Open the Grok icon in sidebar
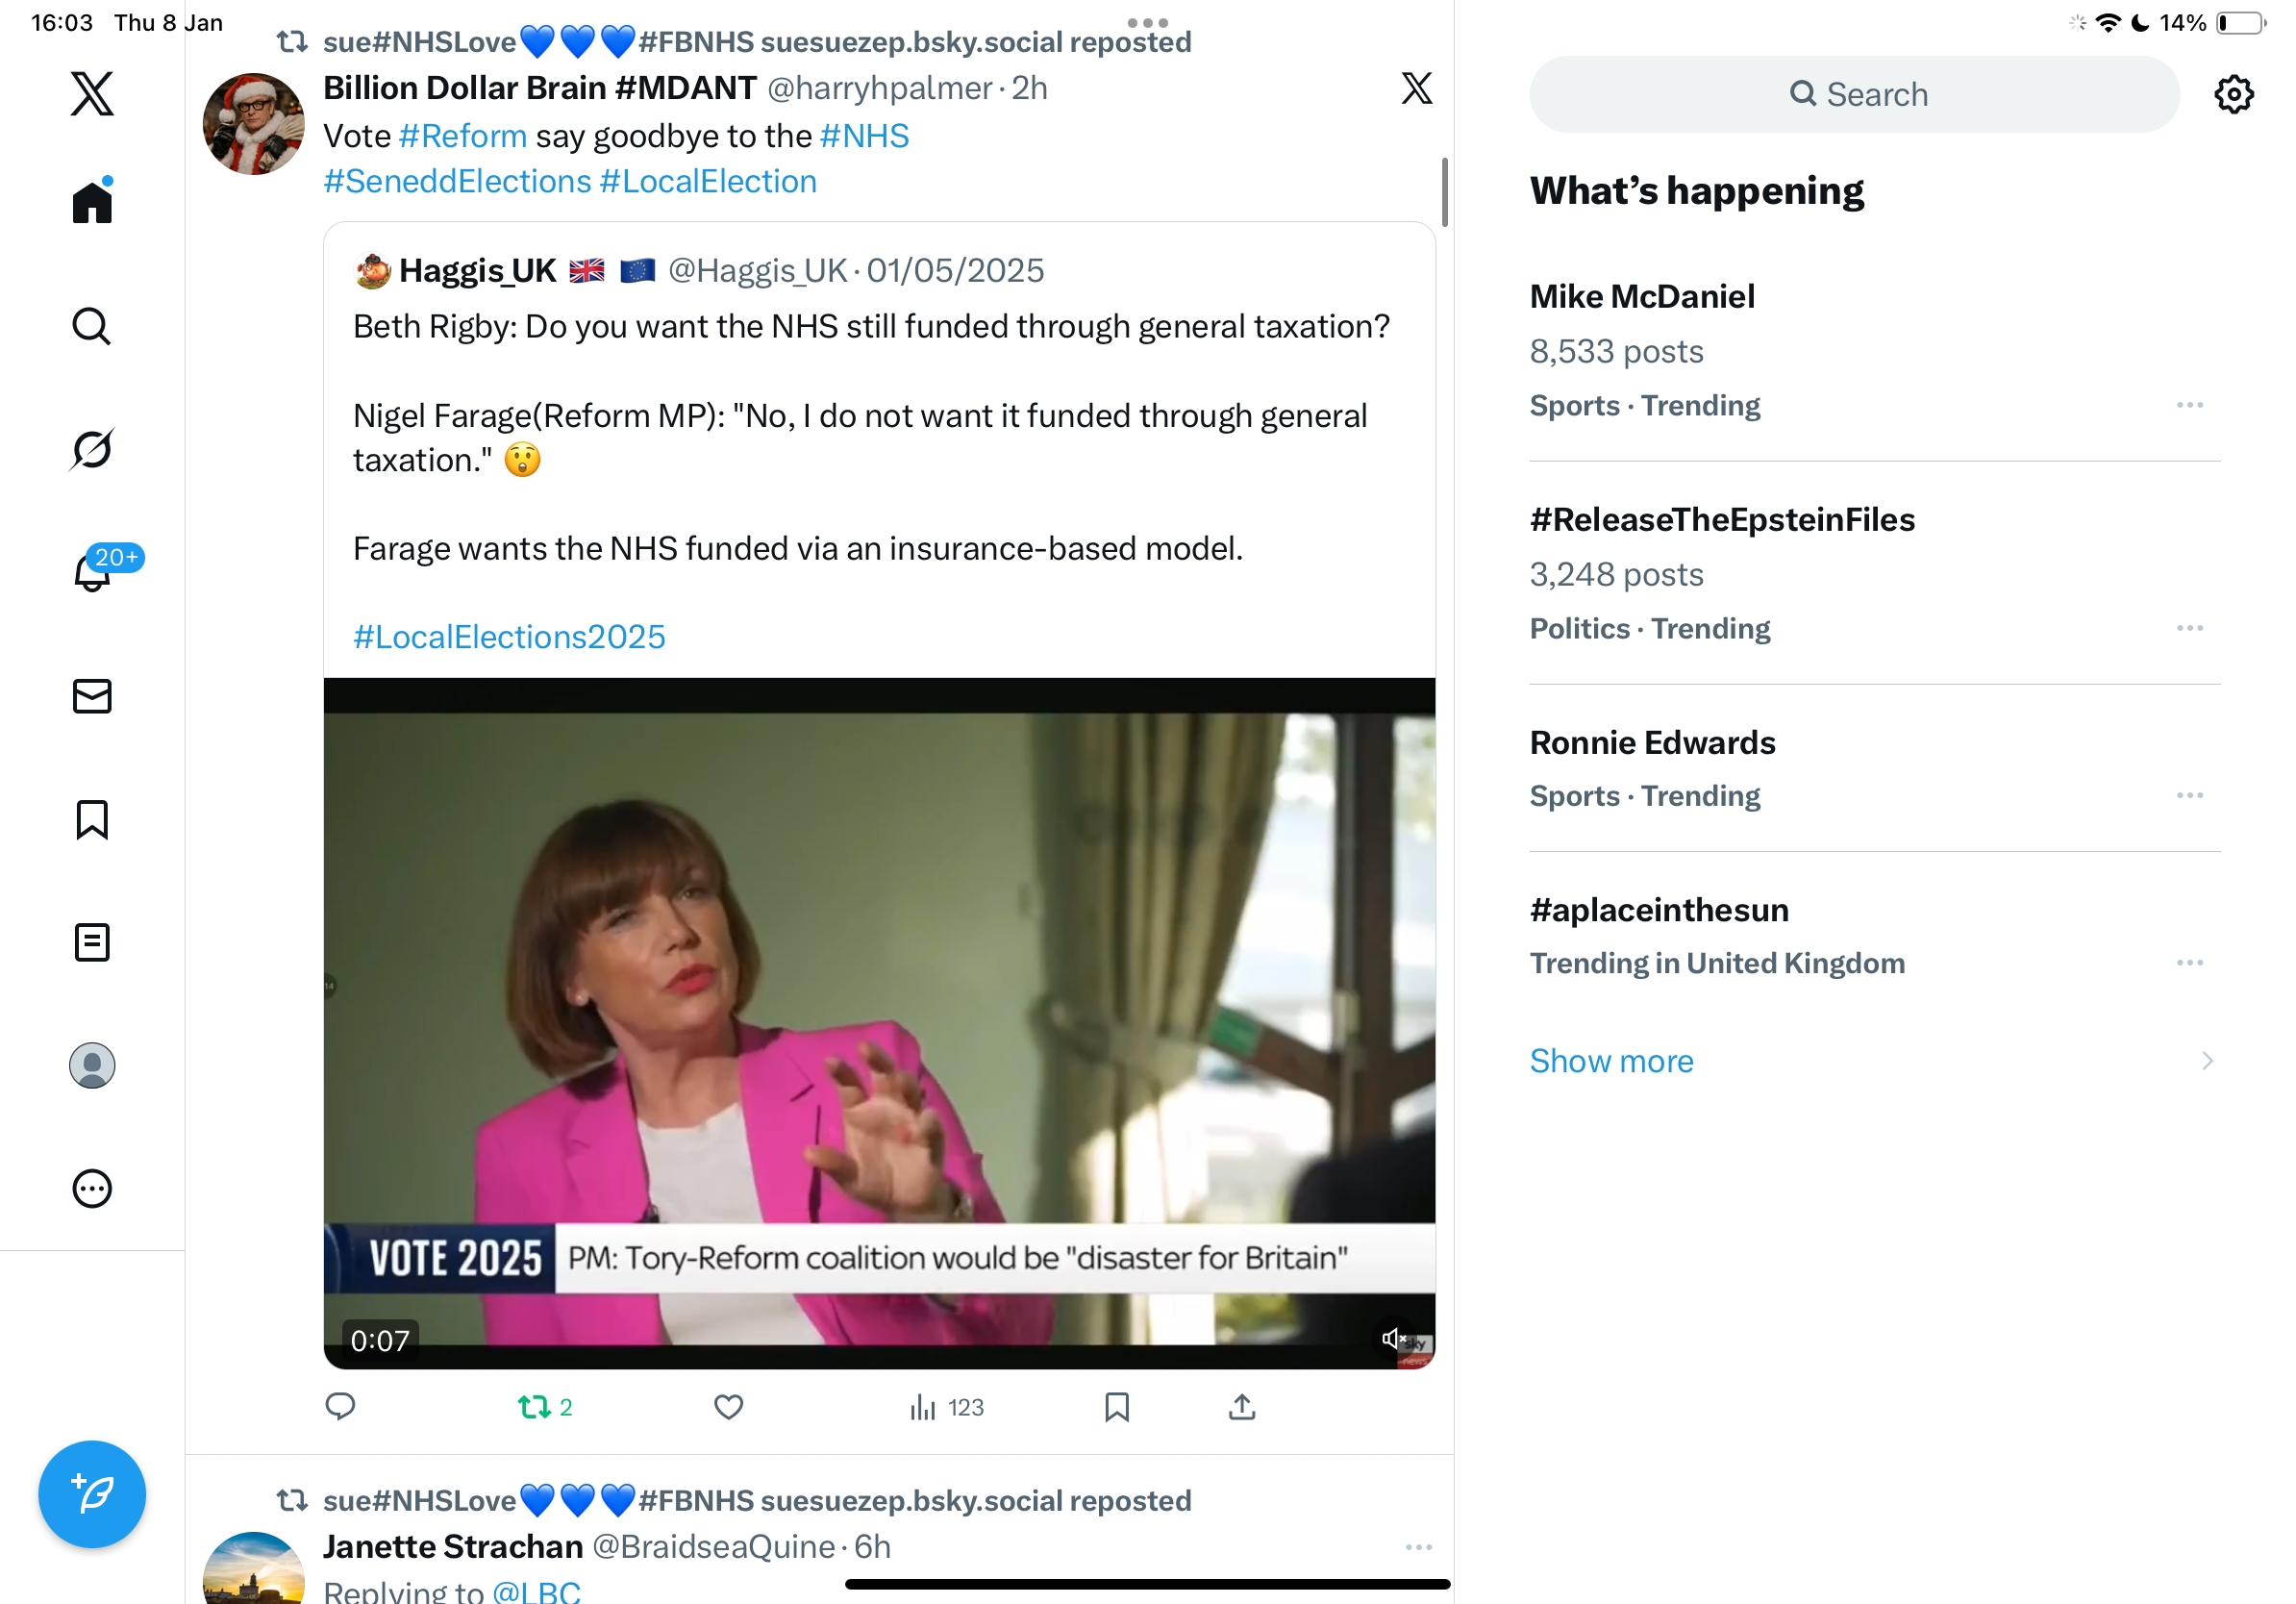Screen dimensions: 2296x1604 [92, 449]
